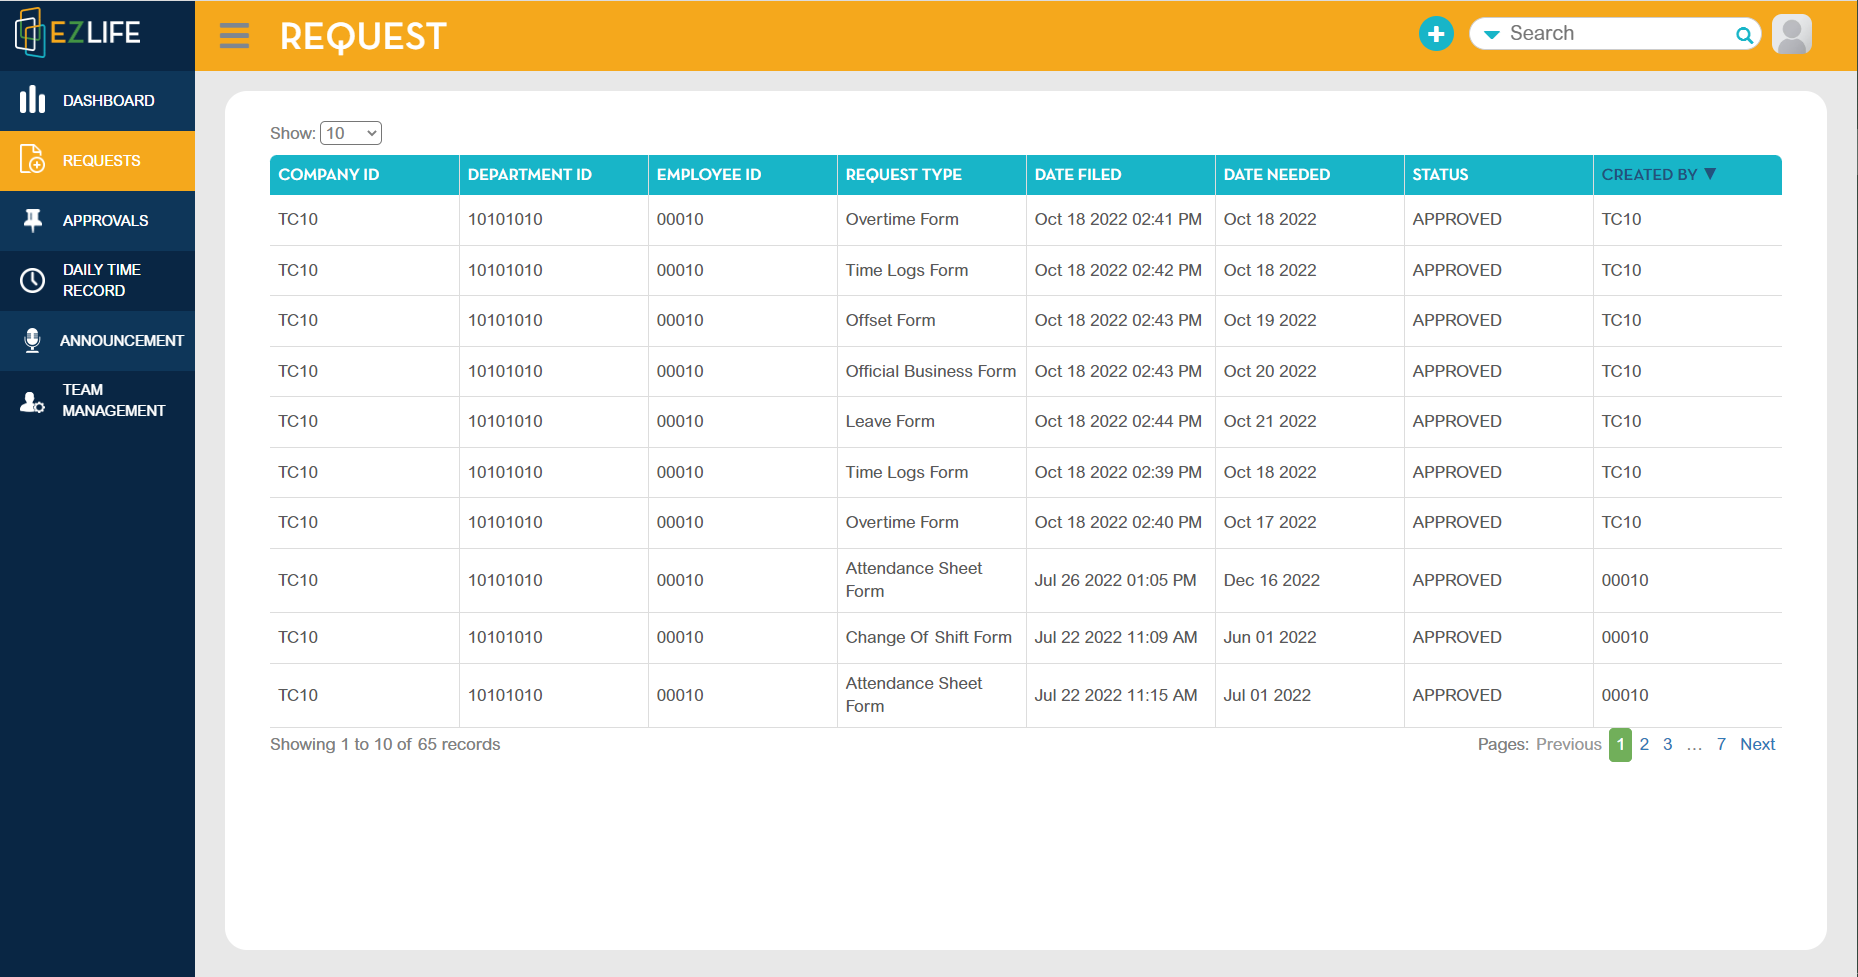Select the Leave Form request row

(1026, 421)
